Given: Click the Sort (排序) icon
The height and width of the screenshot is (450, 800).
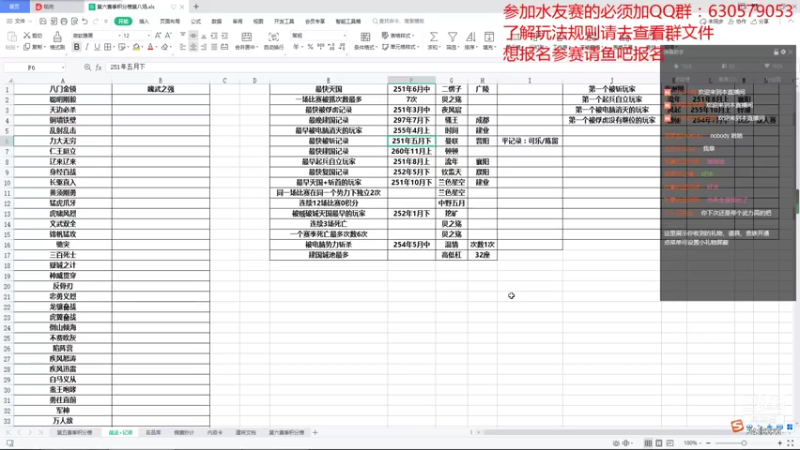Looking at the screenshot, I should (x=470, y=37).
